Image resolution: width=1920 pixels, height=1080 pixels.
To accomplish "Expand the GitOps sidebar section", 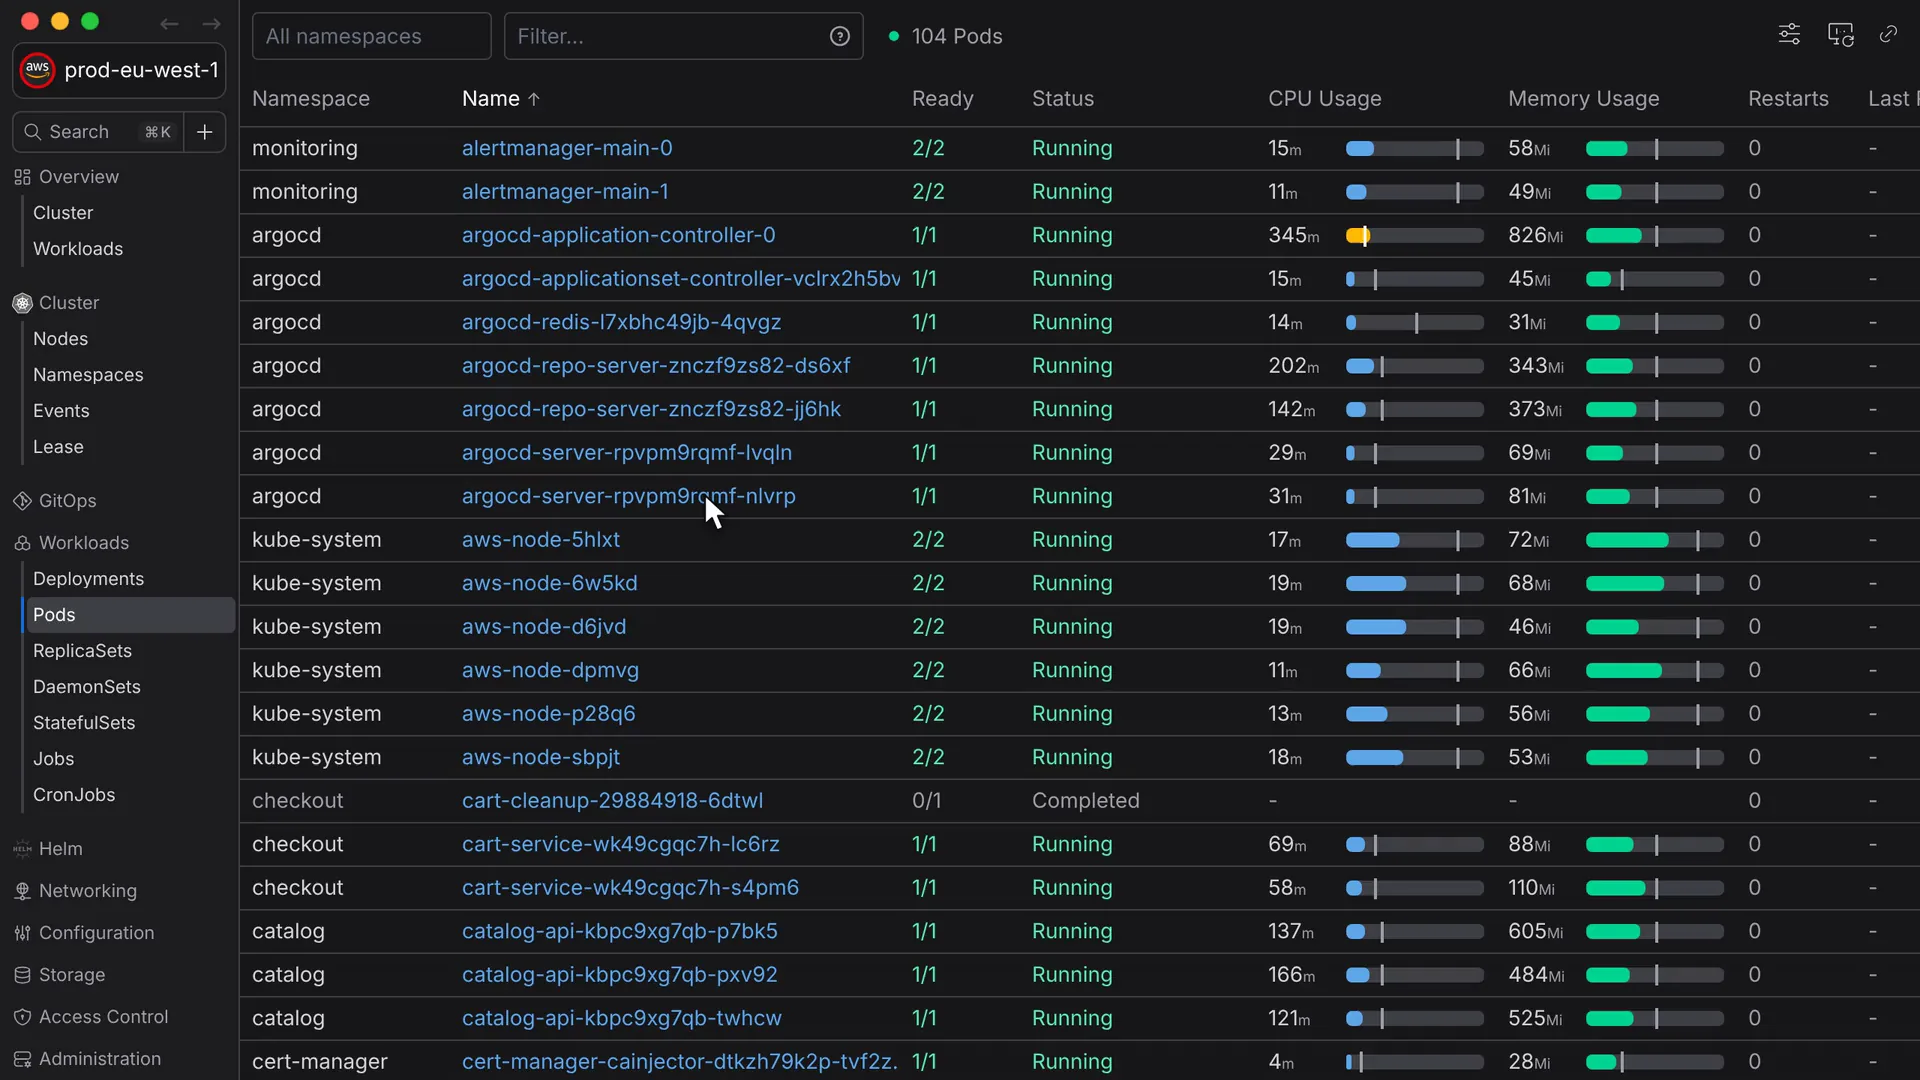I will [68, 501].
